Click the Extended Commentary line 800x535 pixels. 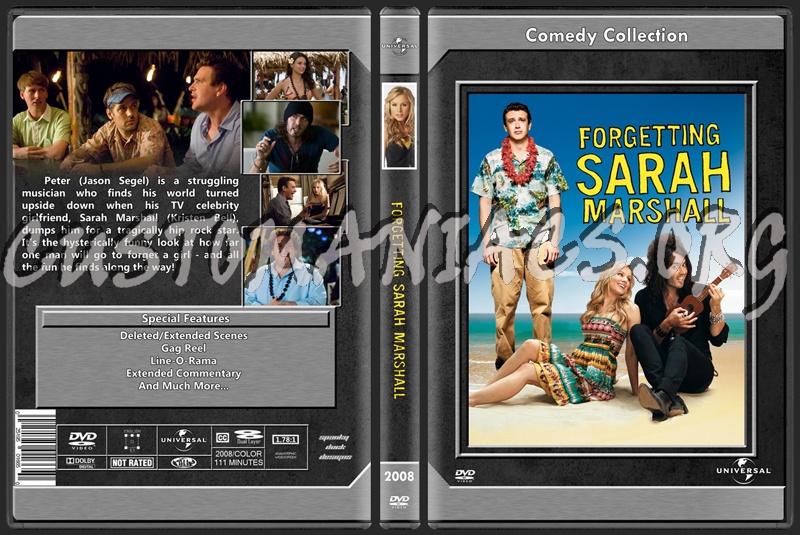click(x=184, y=373)
